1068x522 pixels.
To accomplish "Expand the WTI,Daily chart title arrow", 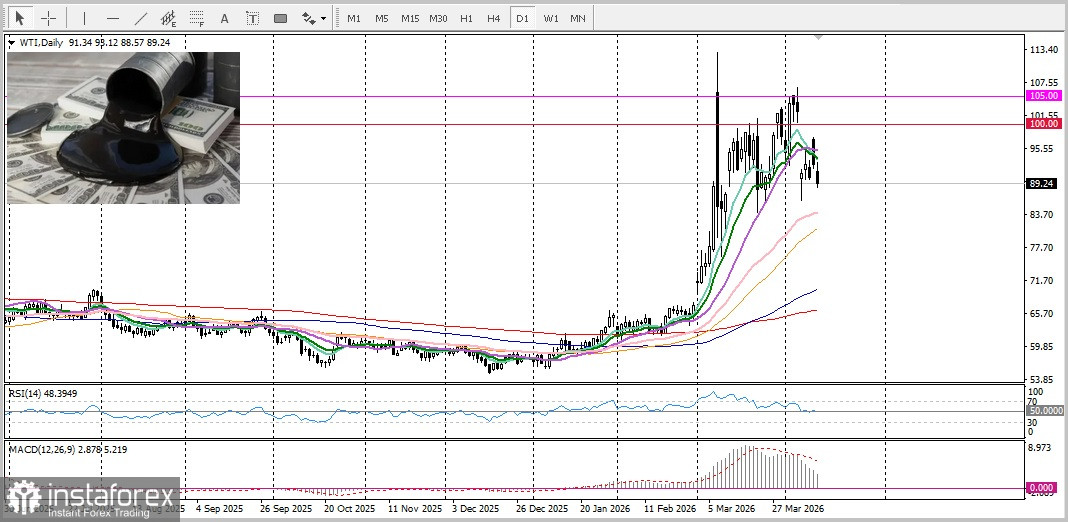I will tap(11, 42).
